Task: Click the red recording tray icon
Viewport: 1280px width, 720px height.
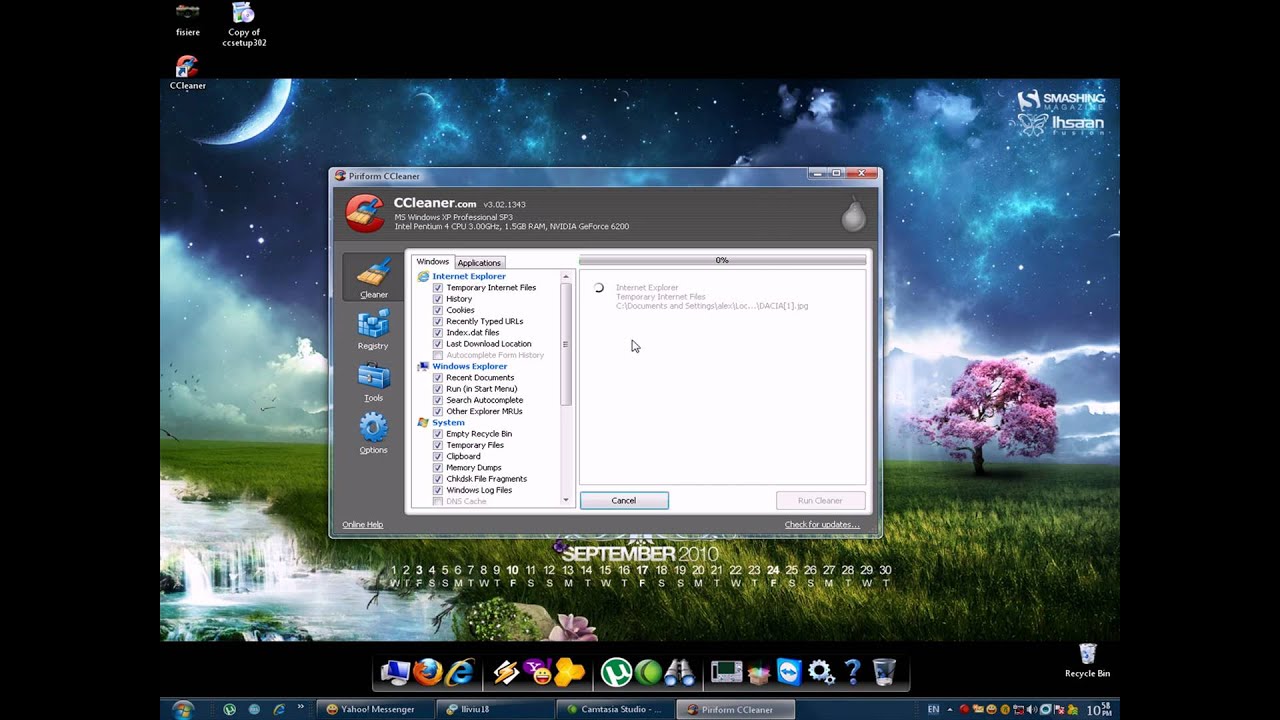Action: coord(964,709)
